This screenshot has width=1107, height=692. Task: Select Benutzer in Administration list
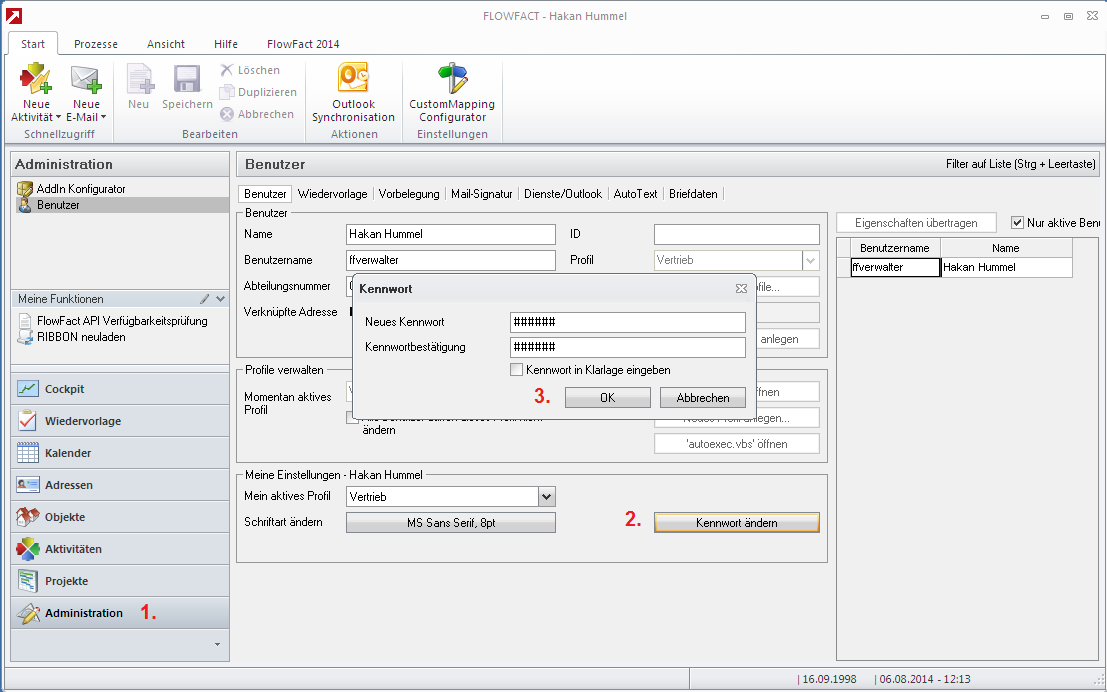[x=121, y=205]
